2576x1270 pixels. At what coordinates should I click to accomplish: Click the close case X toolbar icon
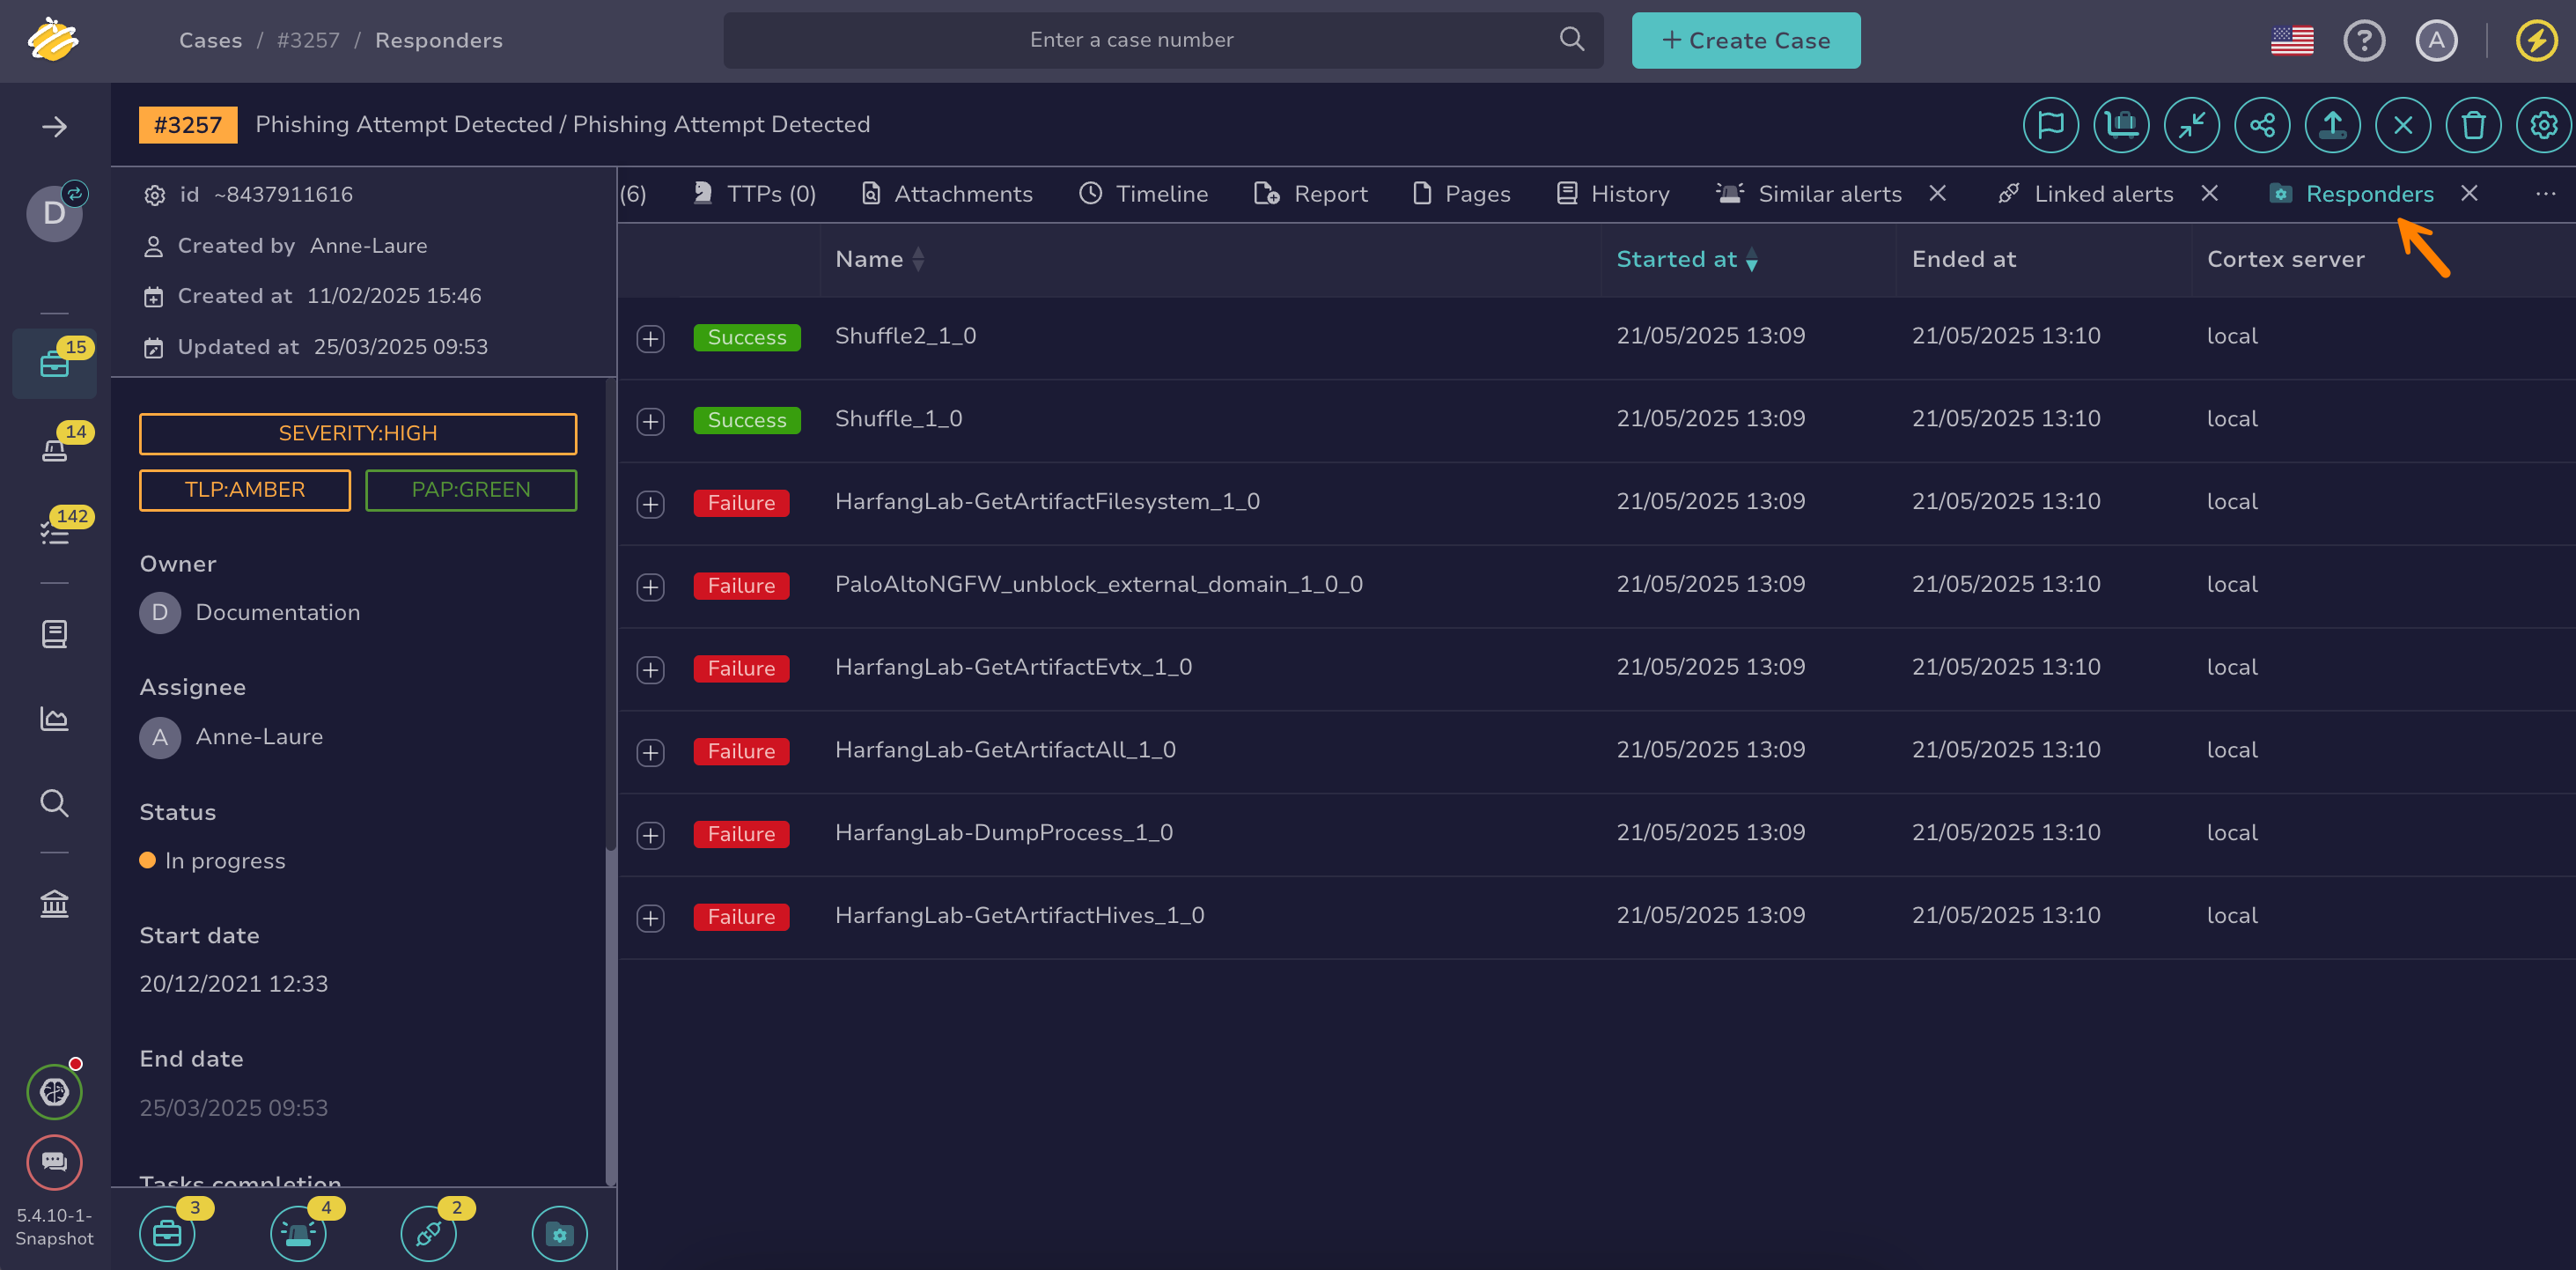[2403, 125]
